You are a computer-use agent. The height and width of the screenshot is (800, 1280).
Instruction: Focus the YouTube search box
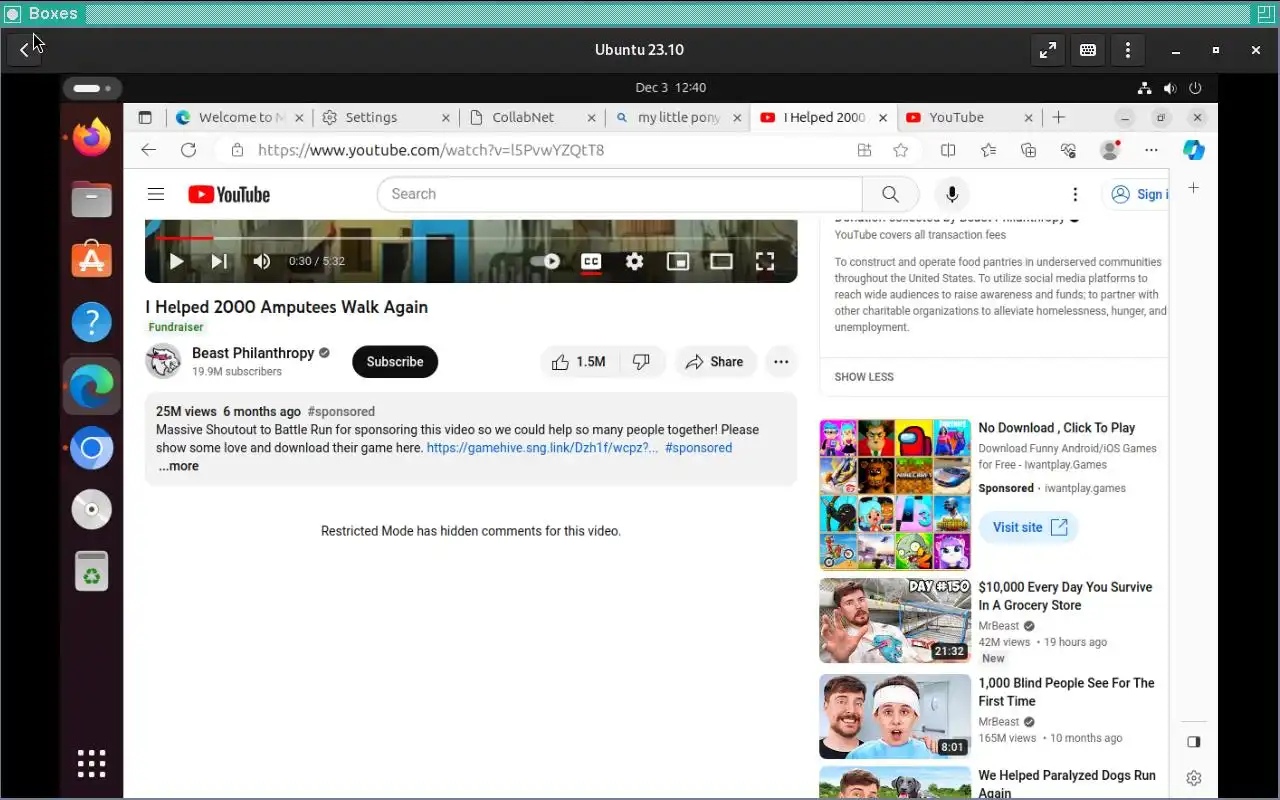[x=620, y=194]
